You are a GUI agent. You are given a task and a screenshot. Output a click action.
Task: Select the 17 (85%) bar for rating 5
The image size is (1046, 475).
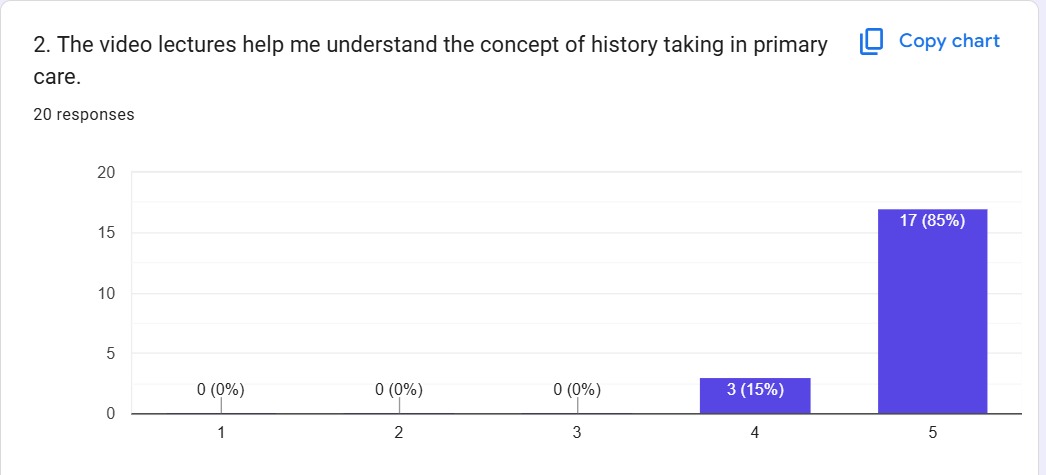933,312
